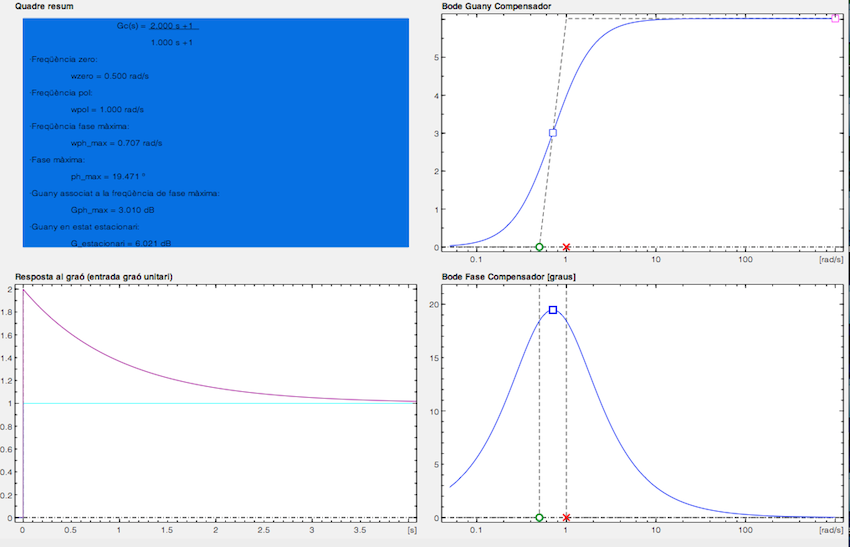Click the 'Freqüència pol:' label
This screenshot has height=547, width=850.
tap(61, 93)
